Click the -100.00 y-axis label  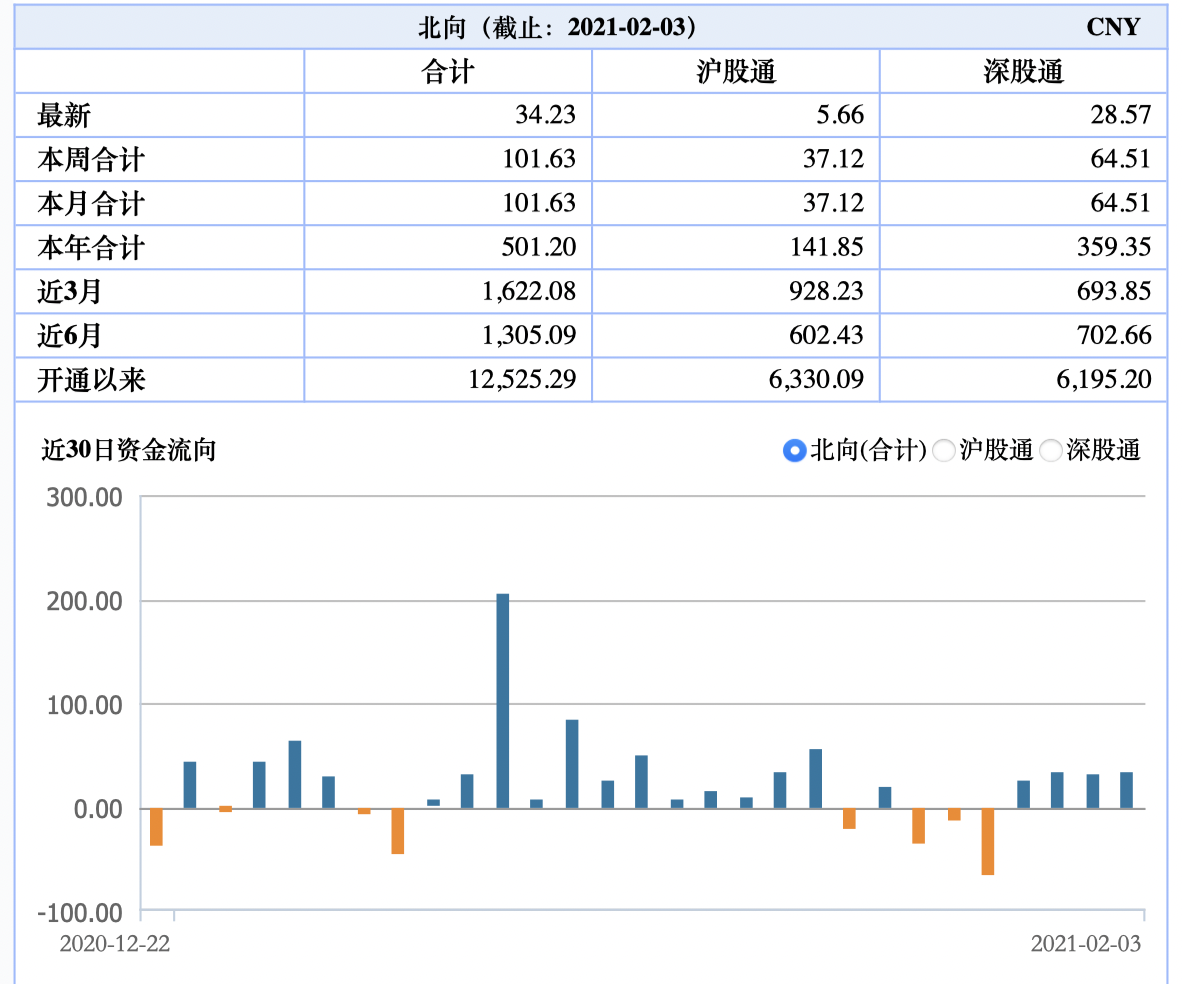[80, 914]
